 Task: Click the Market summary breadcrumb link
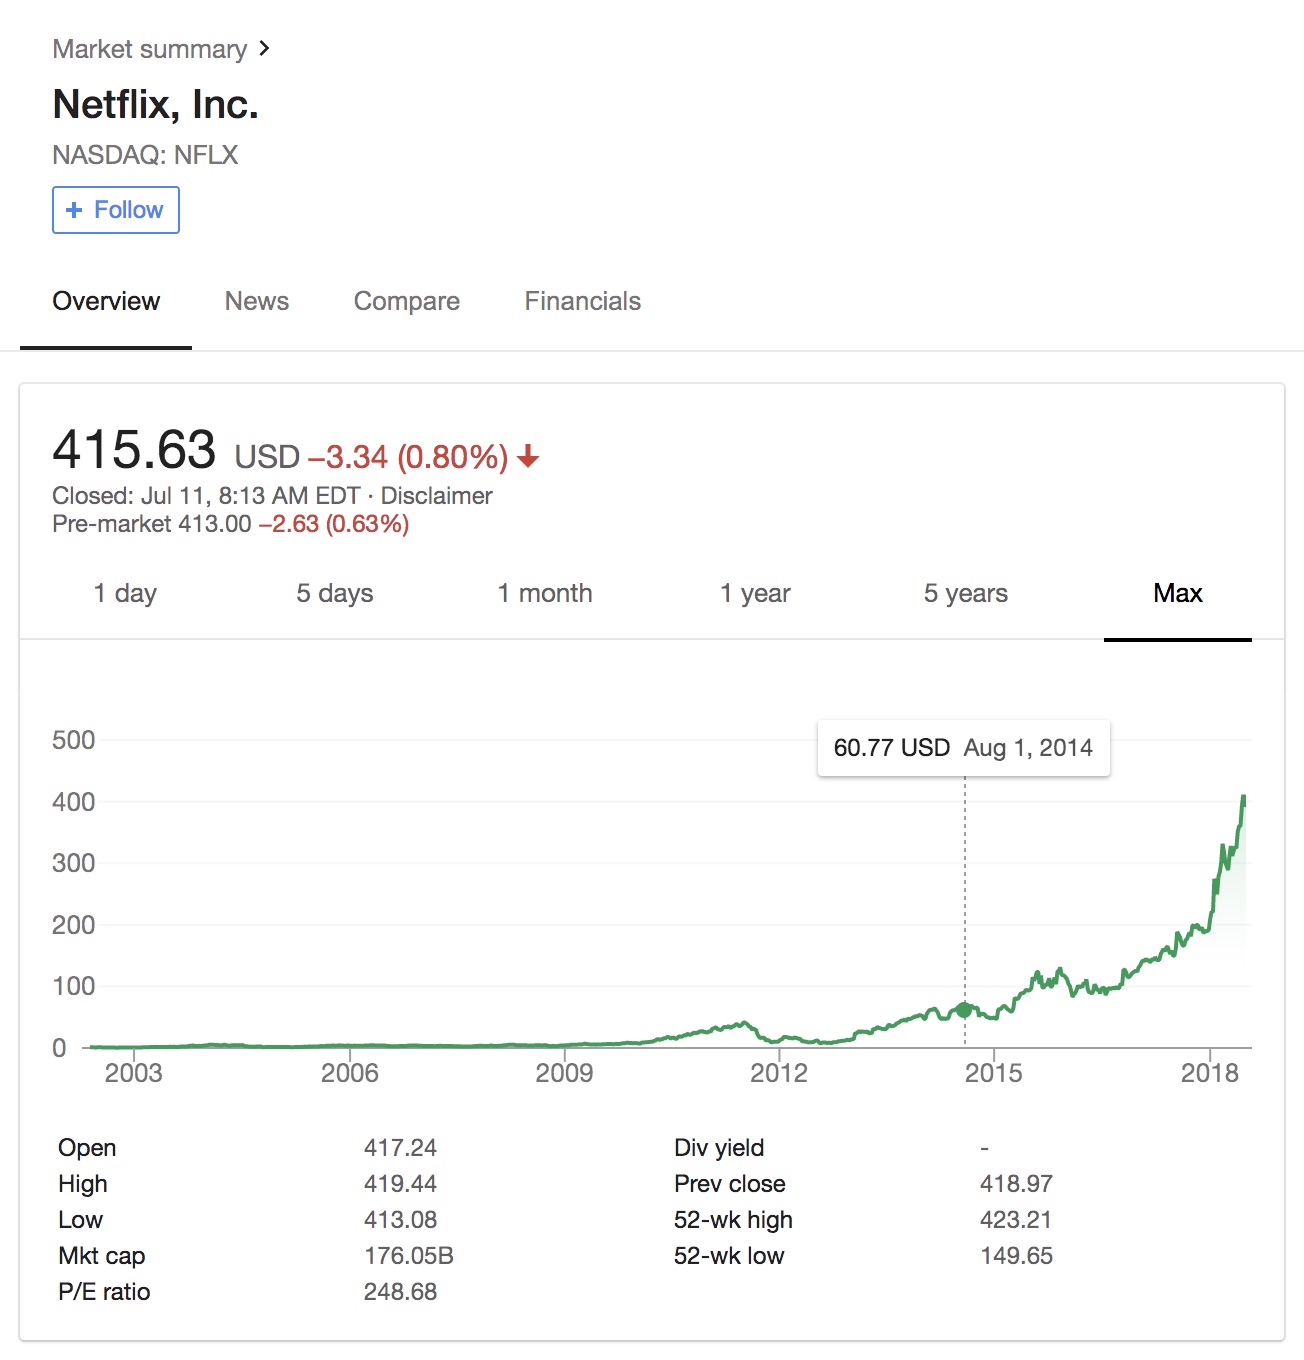[150, 49]
